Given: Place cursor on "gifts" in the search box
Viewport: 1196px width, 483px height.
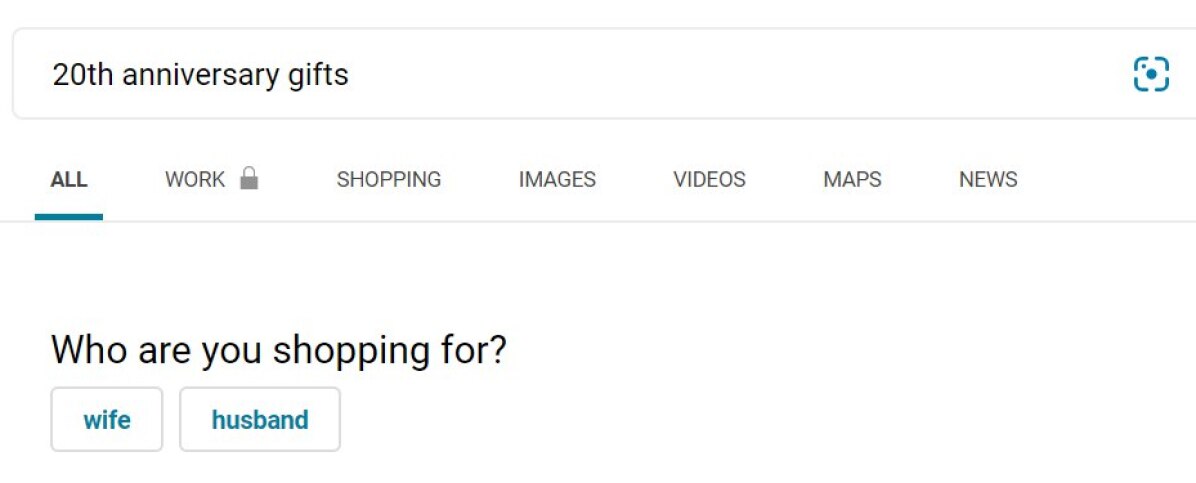Looking at the screenshot, I should [x=318, y=75].
